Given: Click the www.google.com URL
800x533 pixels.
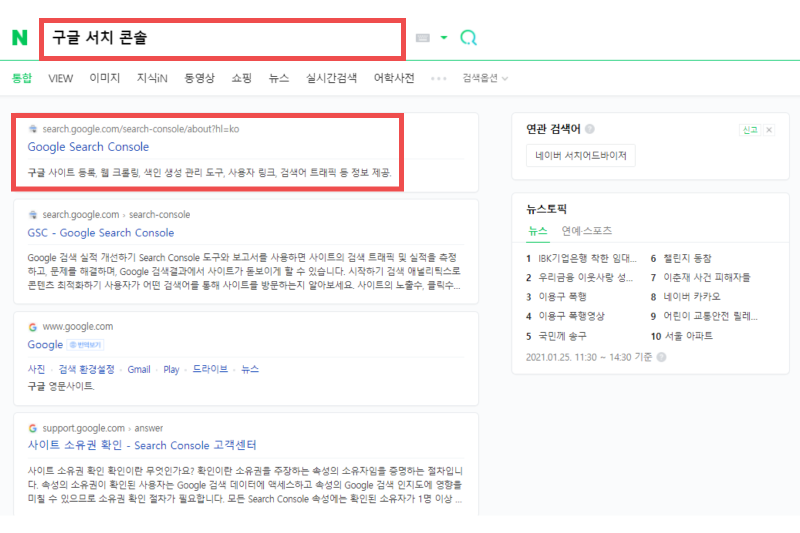Looking at the screenshot, I should [78, 326].
